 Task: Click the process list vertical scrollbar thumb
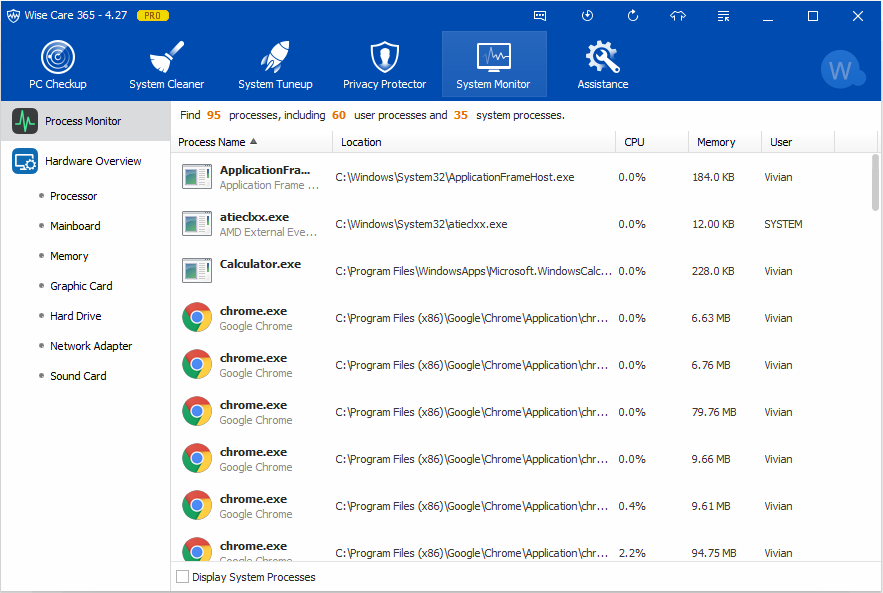click(x=875, y=182)
